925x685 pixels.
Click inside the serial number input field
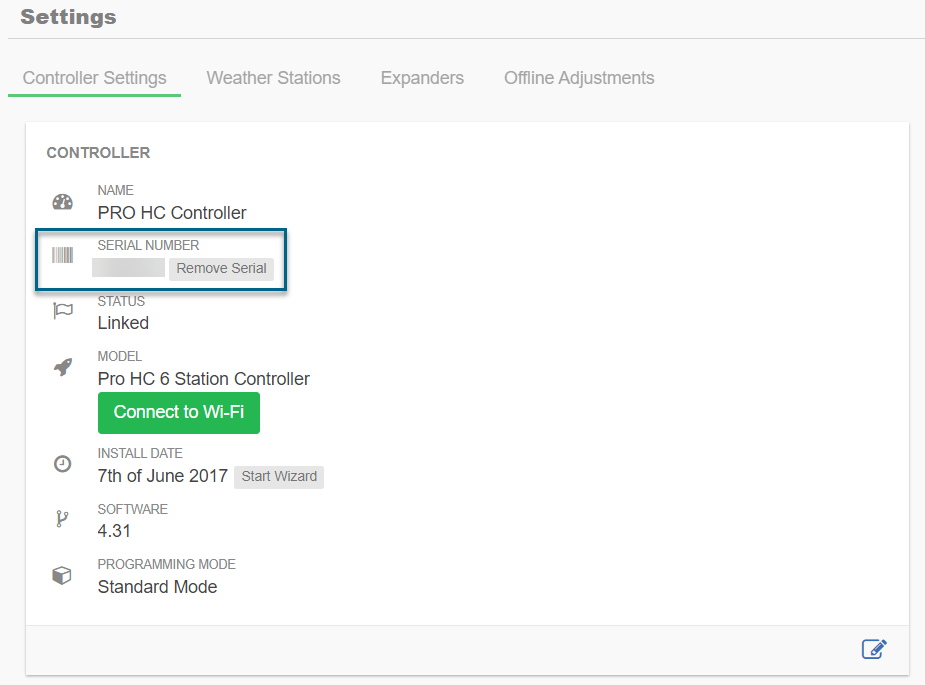point(128,268)
